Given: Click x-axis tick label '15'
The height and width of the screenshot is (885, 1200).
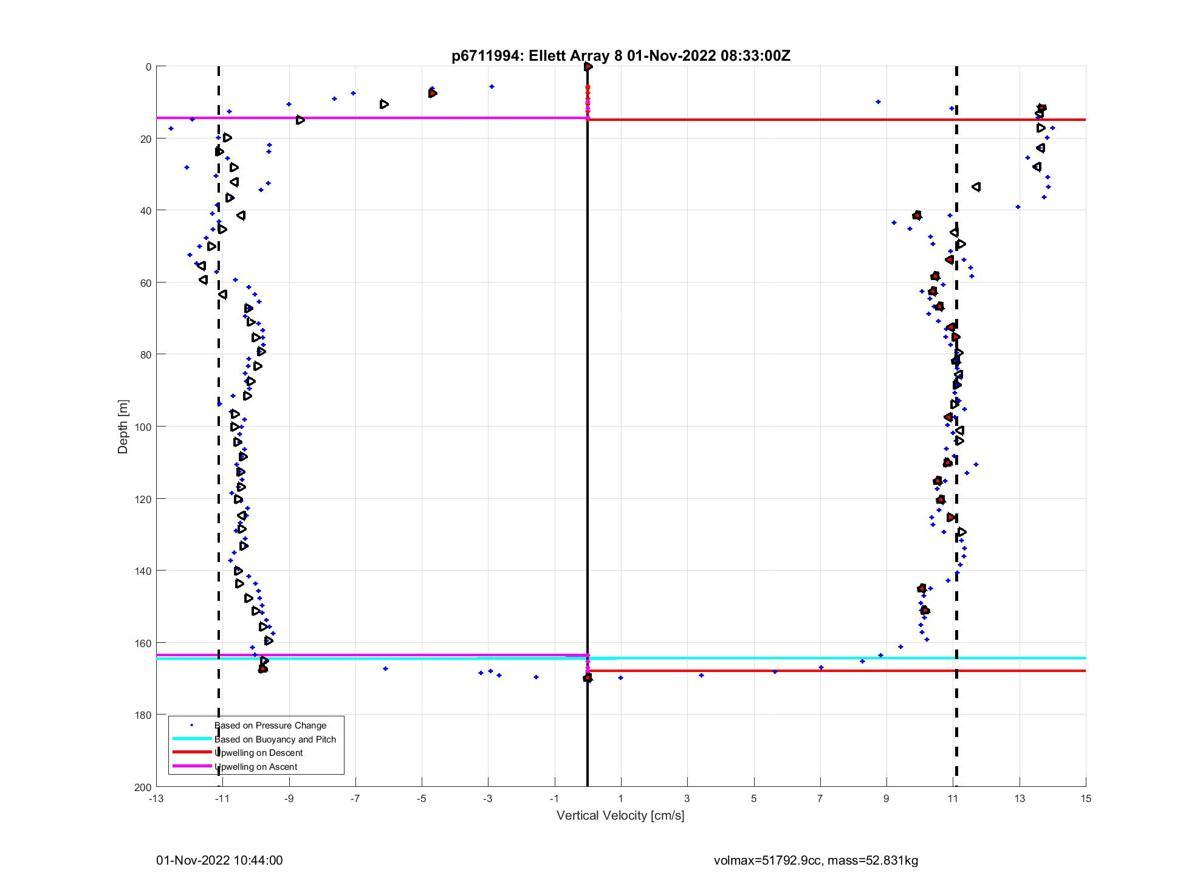Looking at the screenshot, I should (x=1086, y=798).
